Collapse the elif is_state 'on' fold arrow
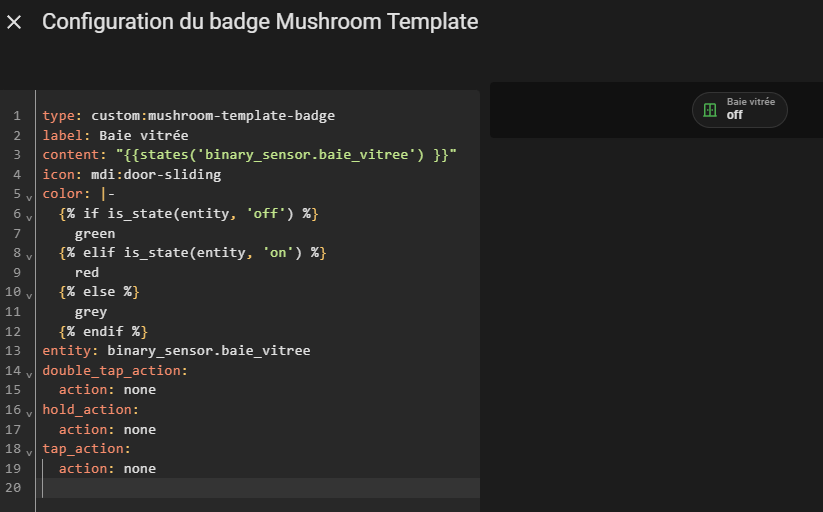Image resolution: width=823 pixels, height=512 pixels. (29, 257)
